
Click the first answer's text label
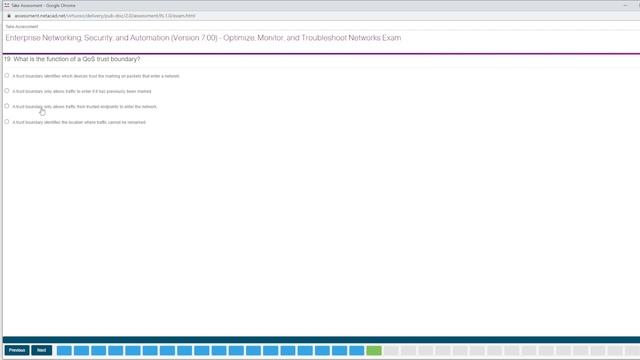click(96, 76)
